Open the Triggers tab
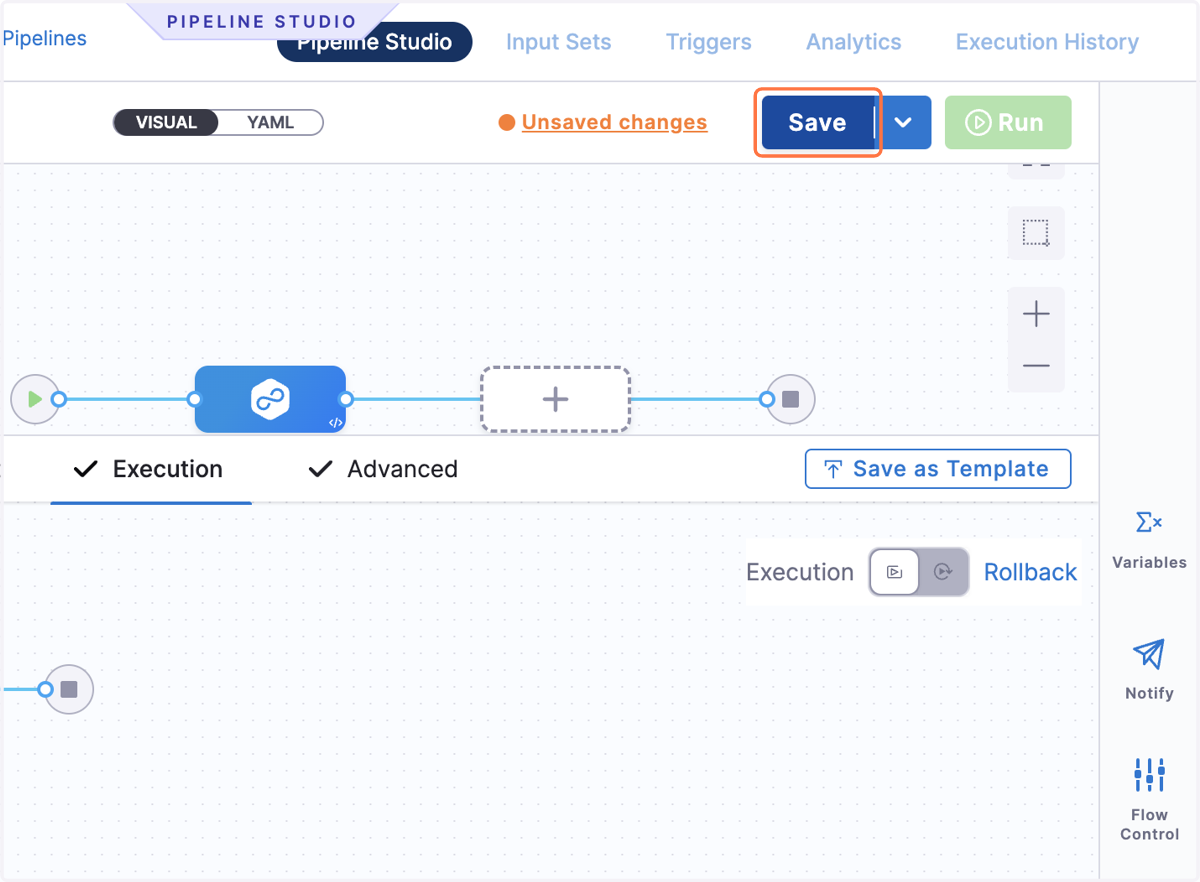1200x882 pixels. point(709,42)
